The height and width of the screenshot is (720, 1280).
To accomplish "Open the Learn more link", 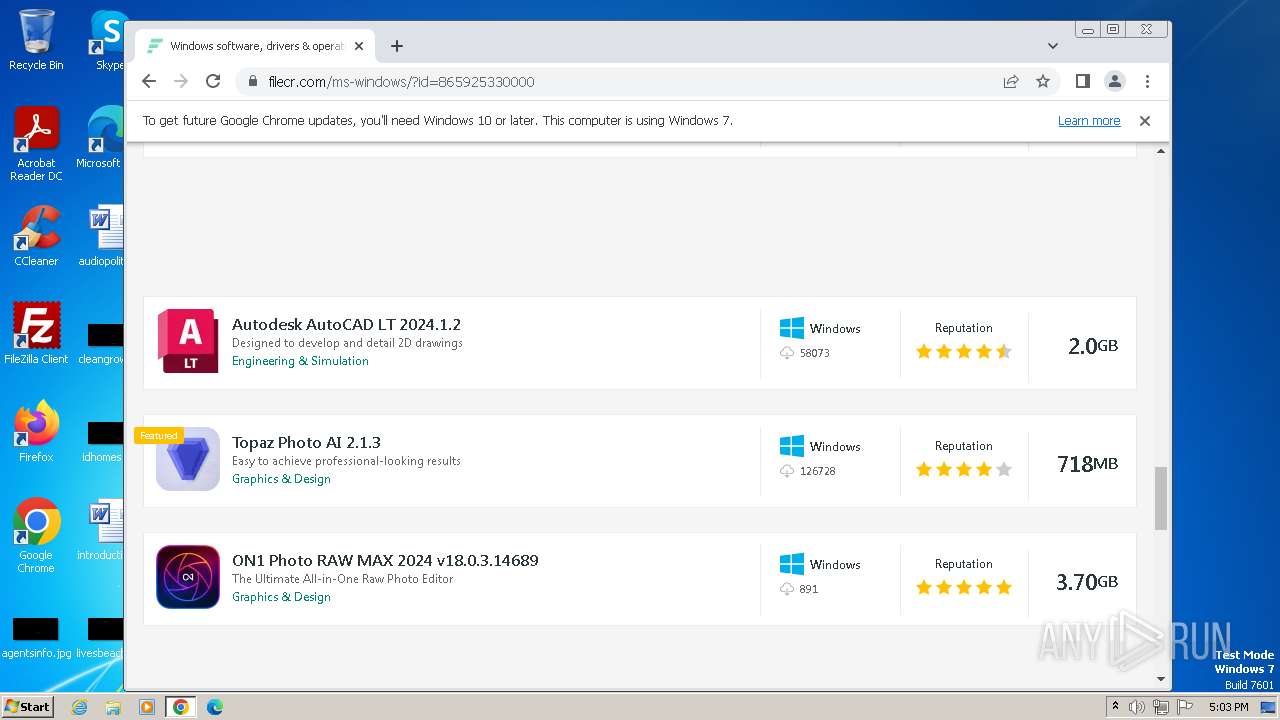I will tap(1089, 121).
